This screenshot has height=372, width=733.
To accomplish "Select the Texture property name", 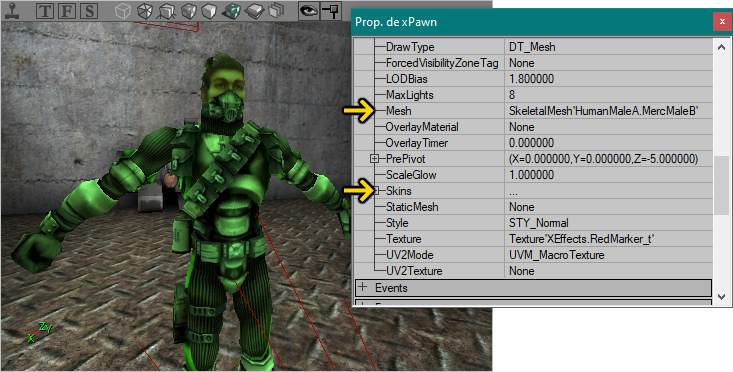I will (403, 239).
